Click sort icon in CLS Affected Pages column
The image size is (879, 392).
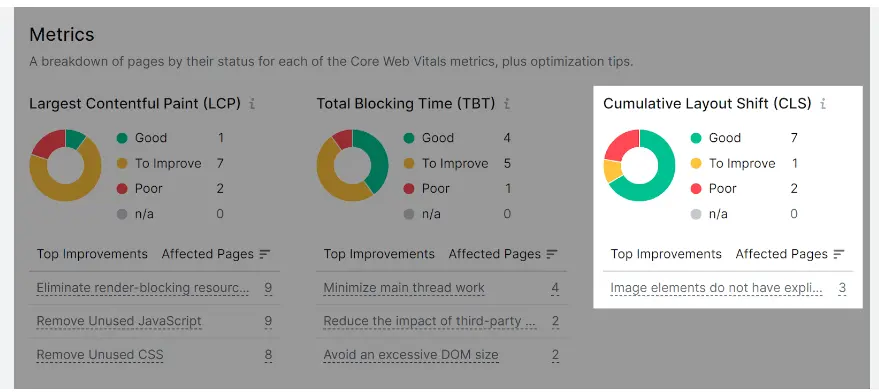[839, 254]
